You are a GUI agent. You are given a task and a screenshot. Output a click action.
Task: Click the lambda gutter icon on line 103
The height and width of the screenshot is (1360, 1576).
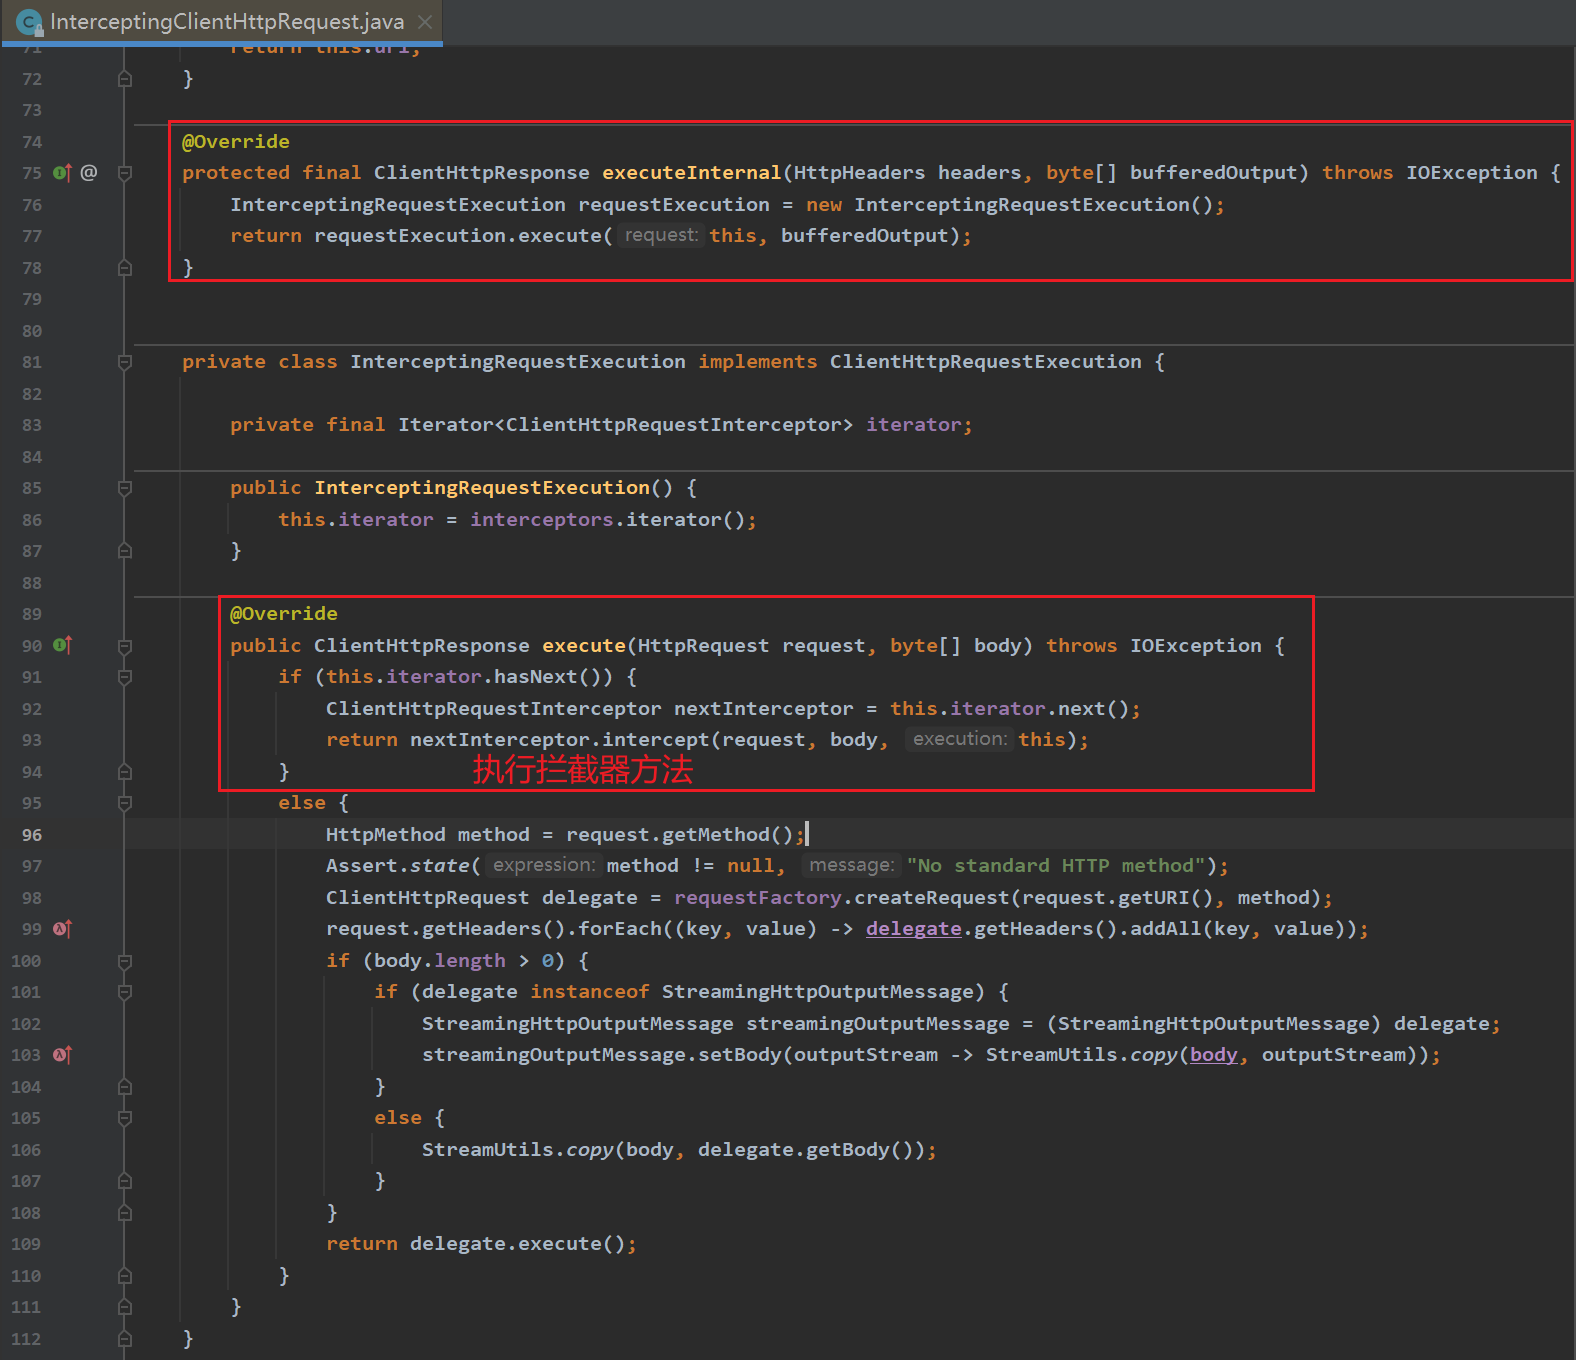coord(62,1055)
